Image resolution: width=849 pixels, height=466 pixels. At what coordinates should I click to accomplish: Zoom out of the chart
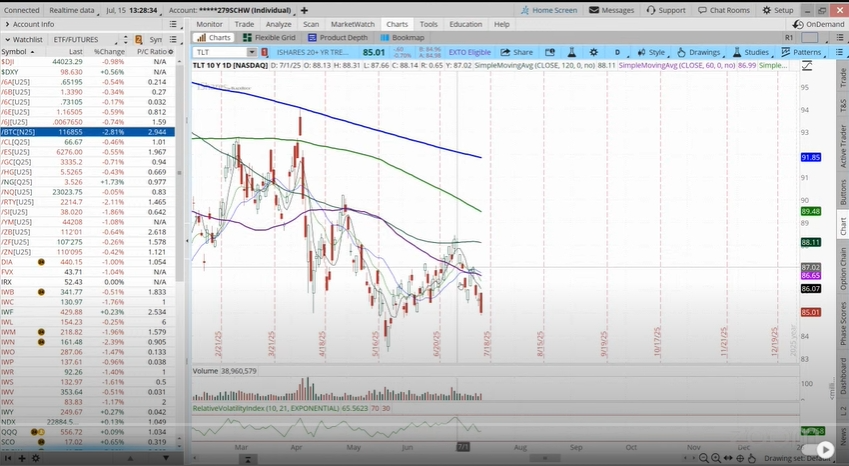pos(704,458)
